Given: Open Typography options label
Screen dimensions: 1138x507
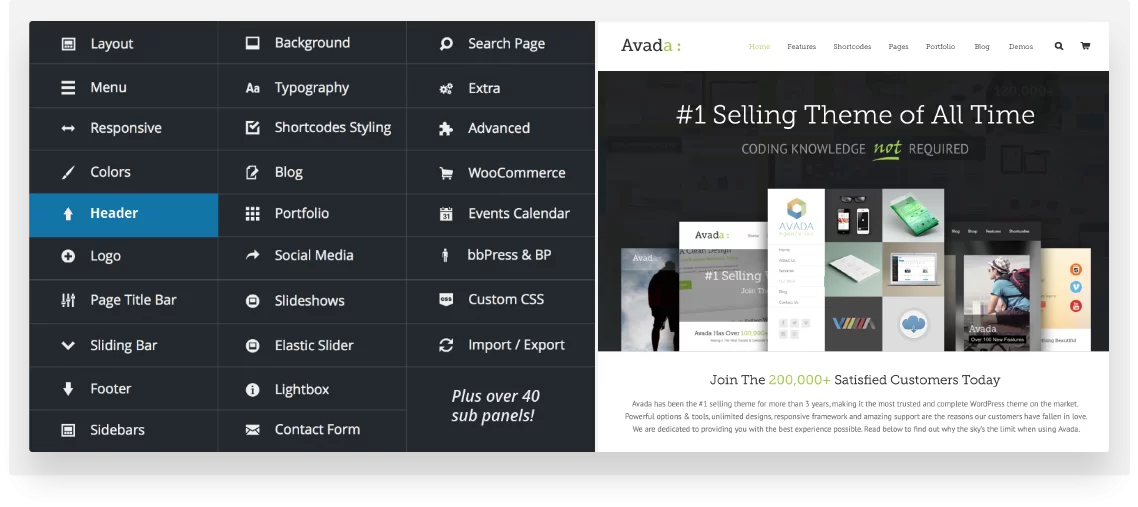Looking at the screenshot, I should [x=312, y=88].
